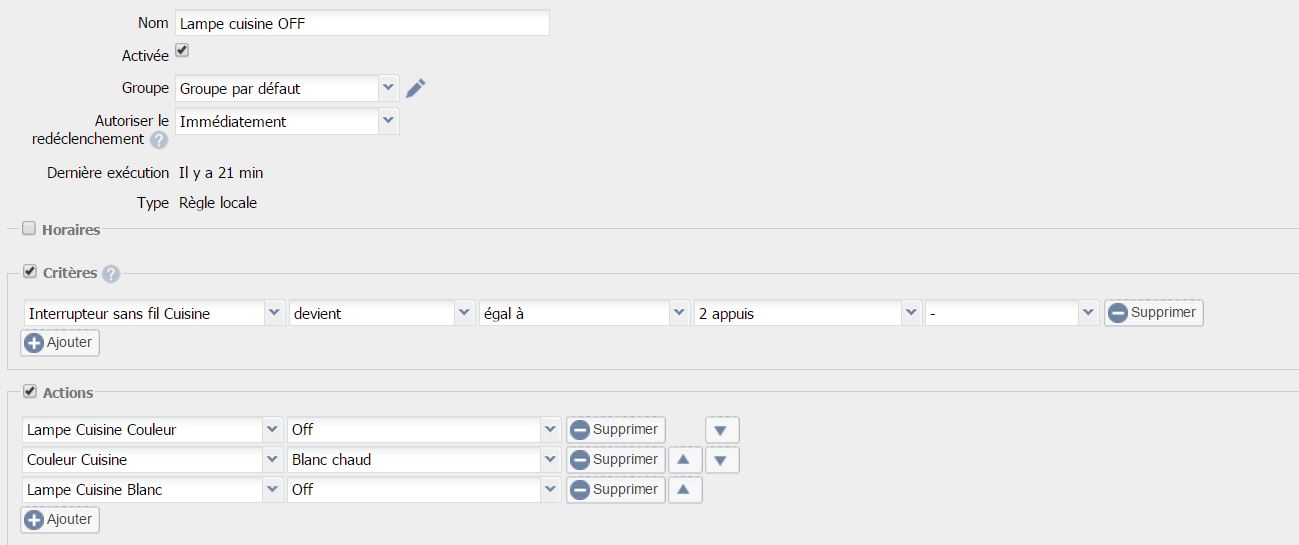Image resolution: width=1299 pixels, height=545 pixels.
Task: Click the pencil icon to edit the Groupe
Action: point(416,88)
